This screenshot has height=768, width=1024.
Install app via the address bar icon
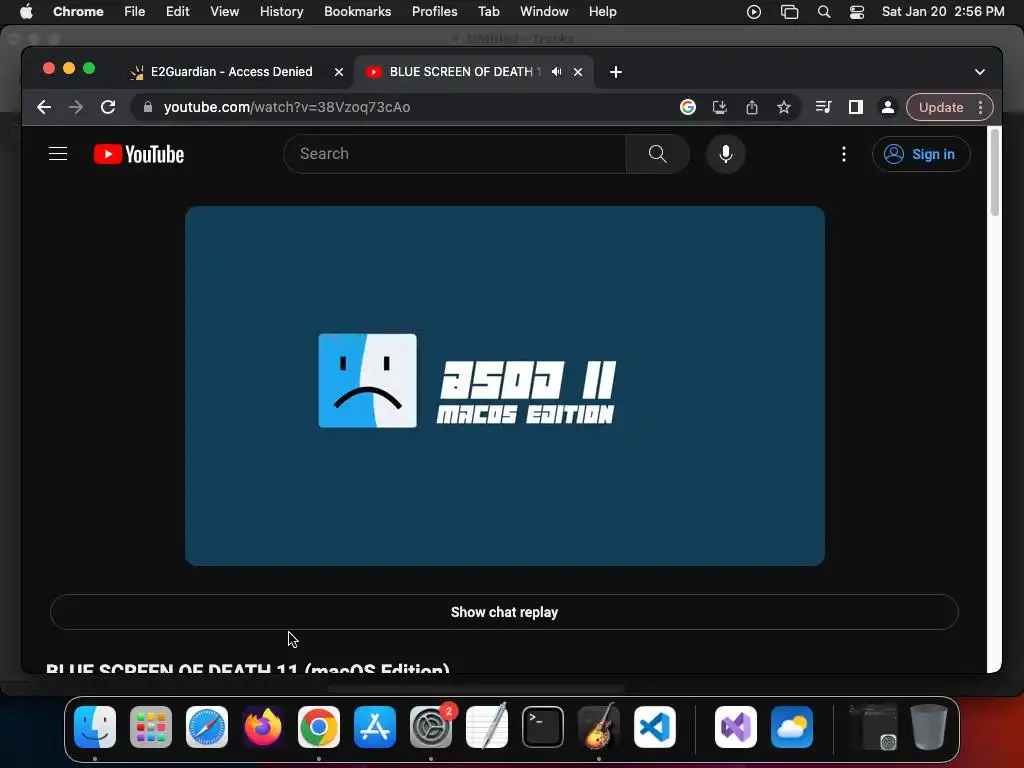[720, 107]
